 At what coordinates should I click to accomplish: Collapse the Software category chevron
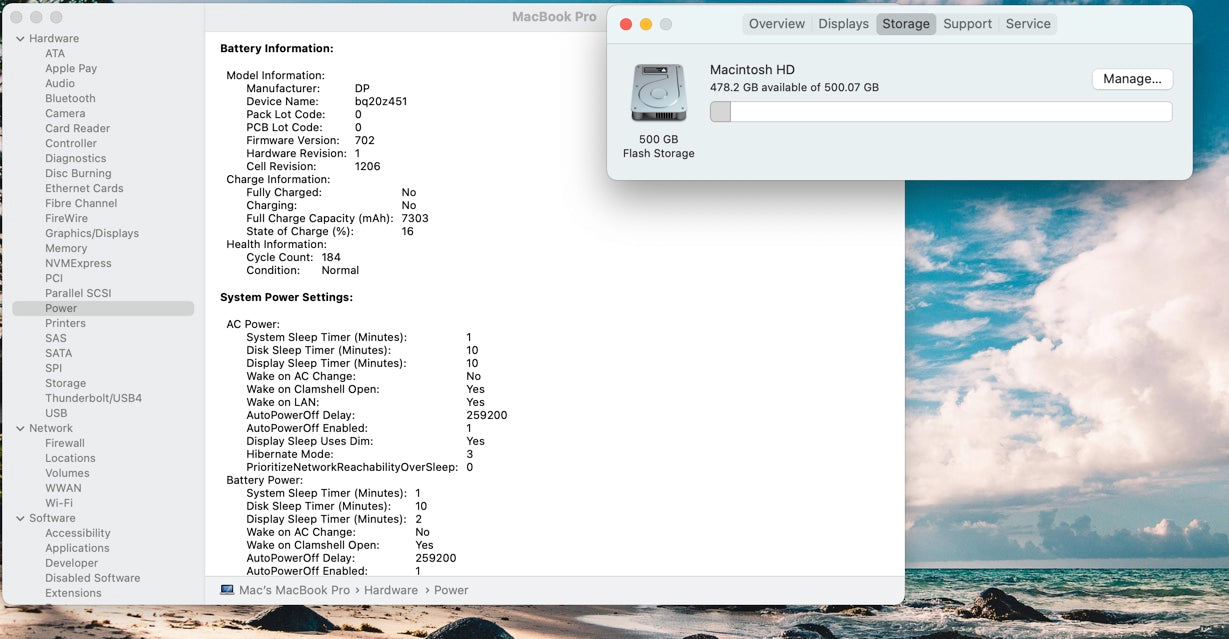[20, 518]
